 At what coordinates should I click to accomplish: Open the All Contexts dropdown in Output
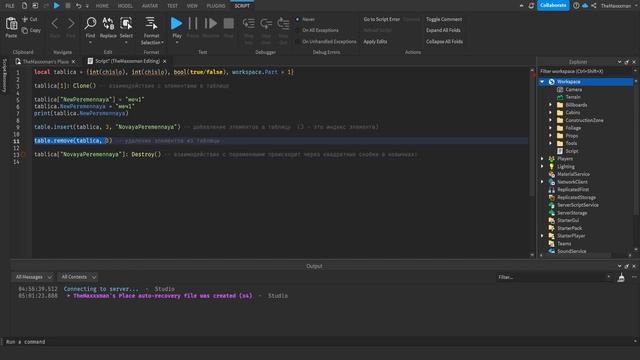click(78, 277)
